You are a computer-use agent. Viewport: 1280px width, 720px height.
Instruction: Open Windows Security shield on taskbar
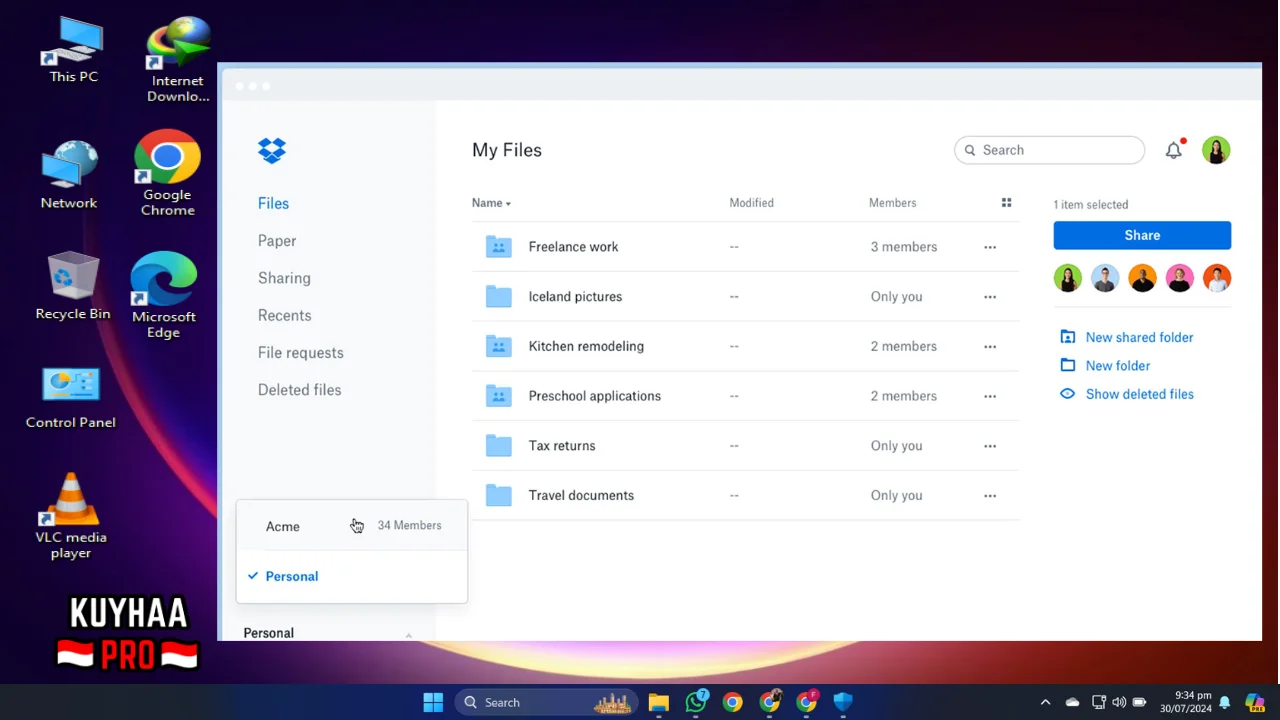(843, 703)
